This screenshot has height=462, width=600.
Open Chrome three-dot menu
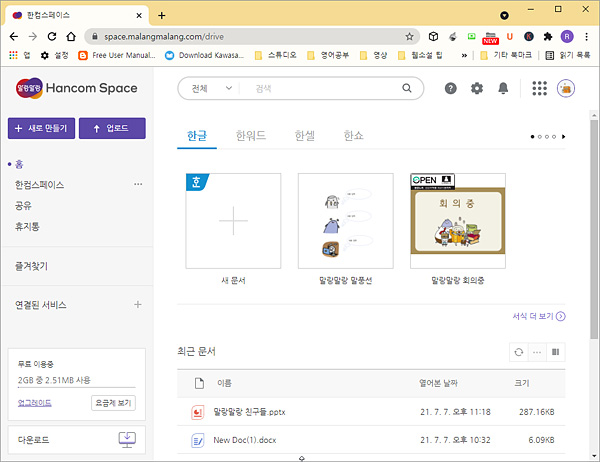coord(586,36)
